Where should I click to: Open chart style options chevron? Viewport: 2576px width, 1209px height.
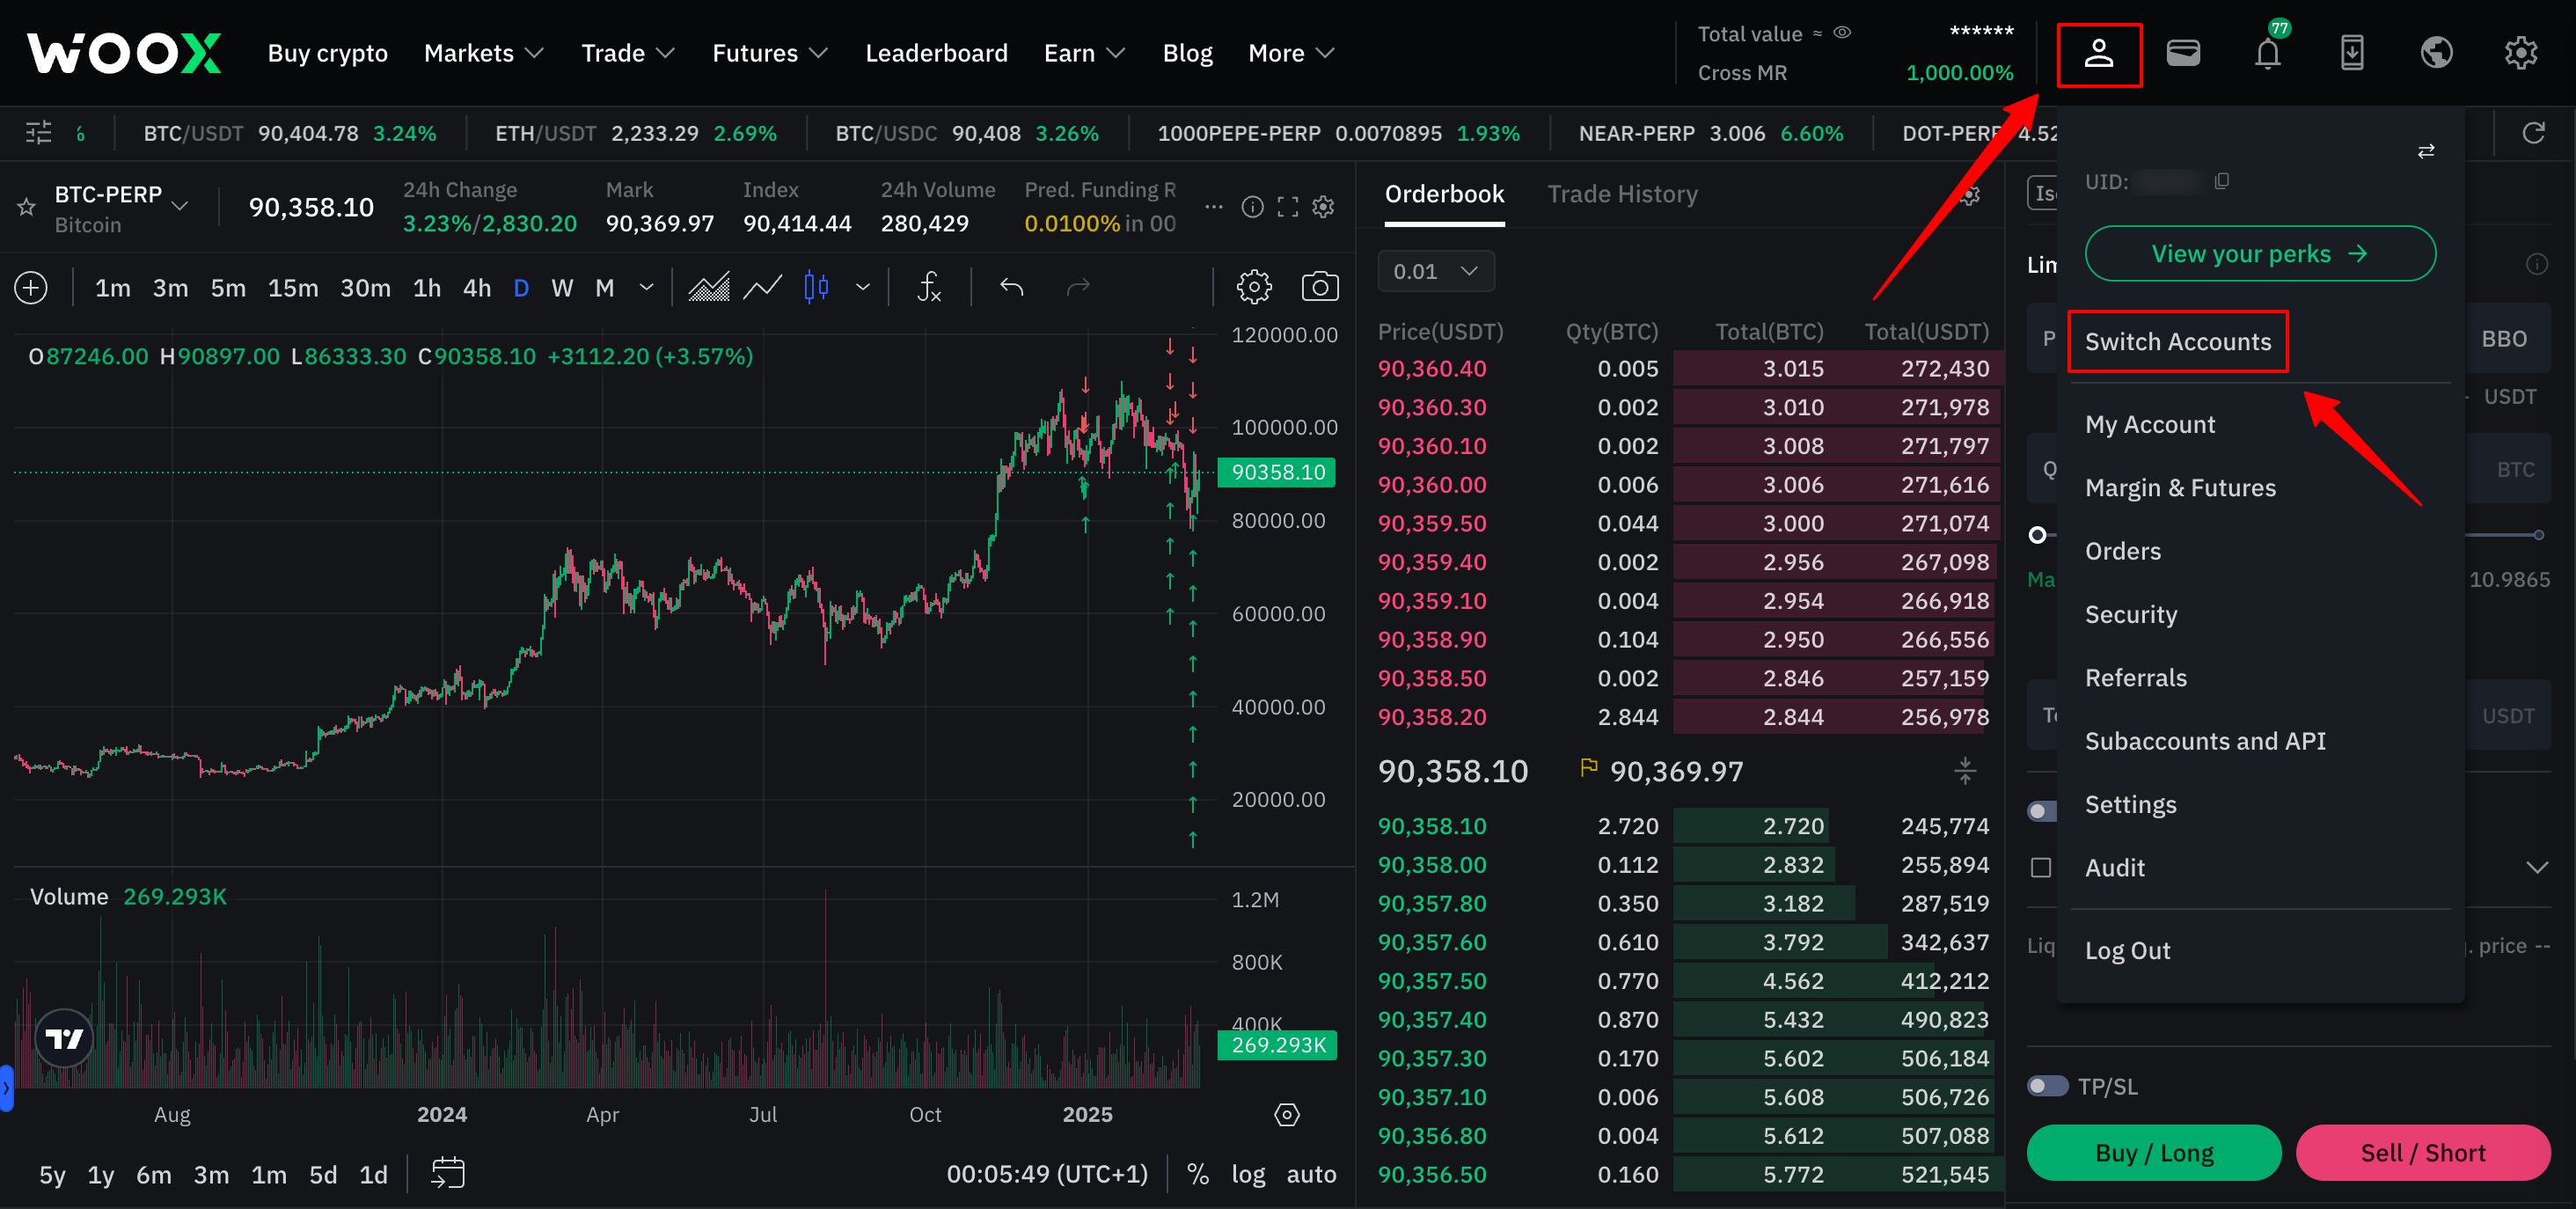tap(863, 288)
